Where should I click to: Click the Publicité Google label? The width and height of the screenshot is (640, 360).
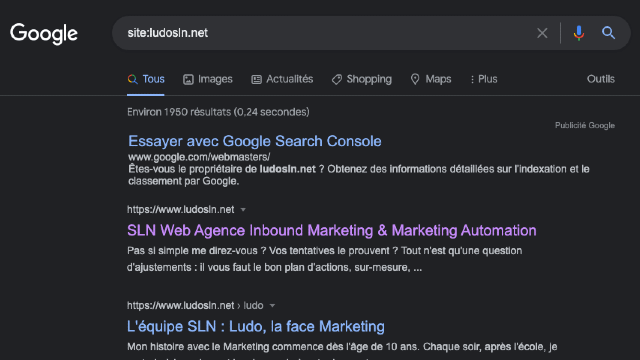pos(584,125)
